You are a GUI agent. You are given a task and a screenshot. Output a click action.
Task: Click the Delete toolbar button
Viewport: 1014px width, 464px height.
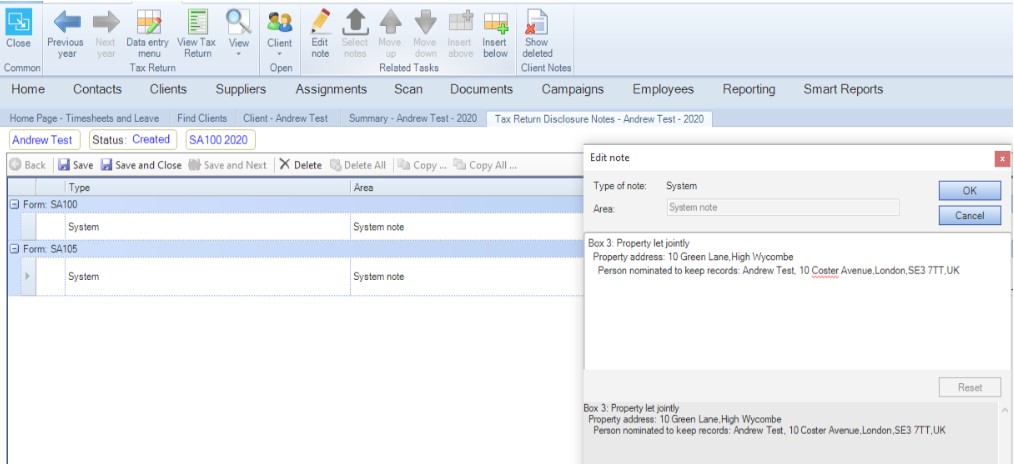coord(300,165)
